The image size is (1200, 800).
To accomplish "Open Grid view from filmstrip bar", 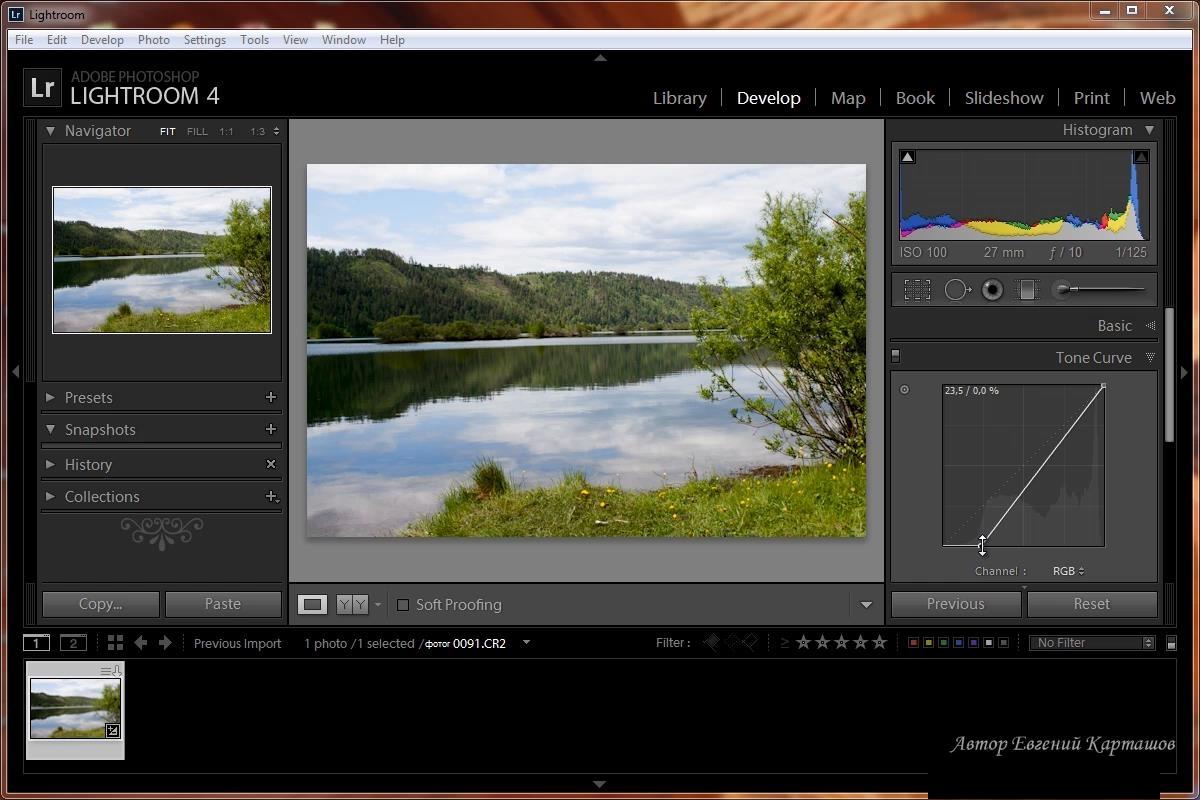I will [x=115, y=643].
